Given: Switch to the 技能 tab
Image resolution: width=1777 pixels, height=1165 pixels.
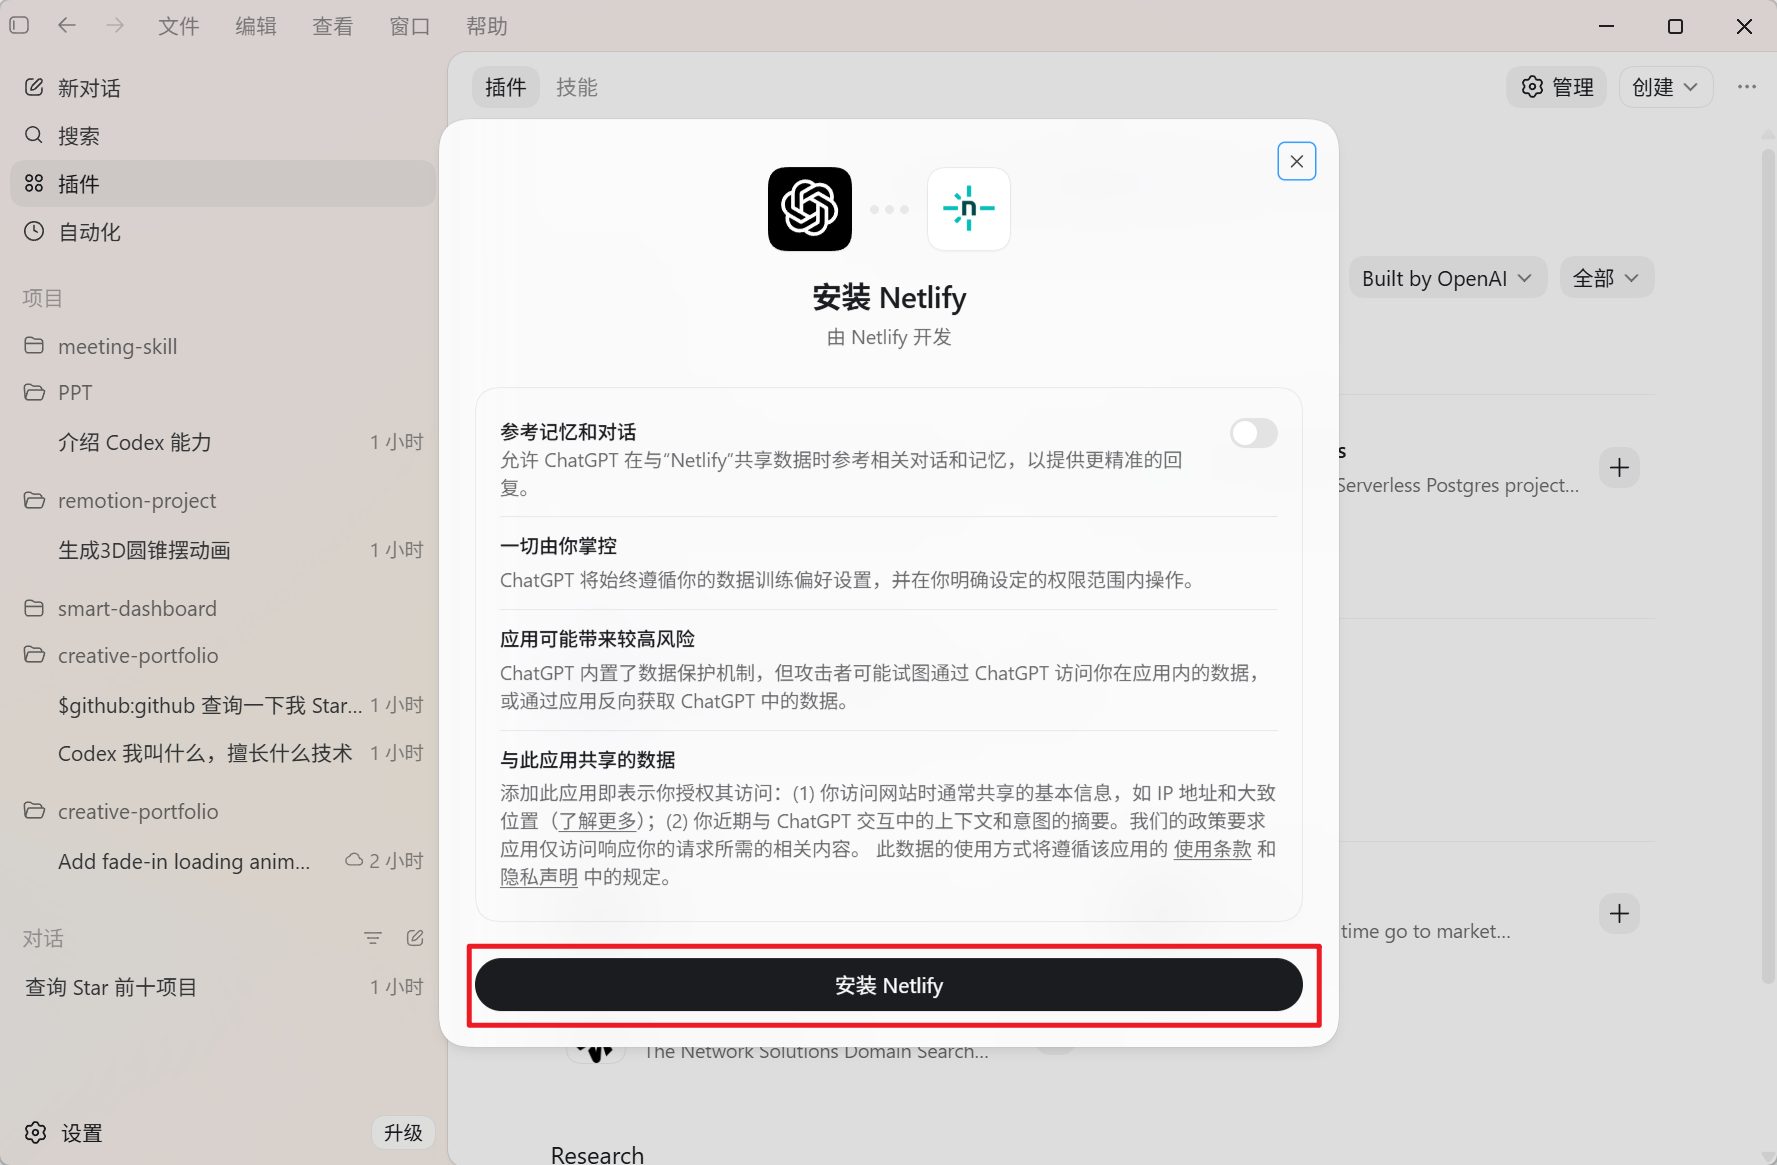Looking at the screenshot, I should [577, 87].
